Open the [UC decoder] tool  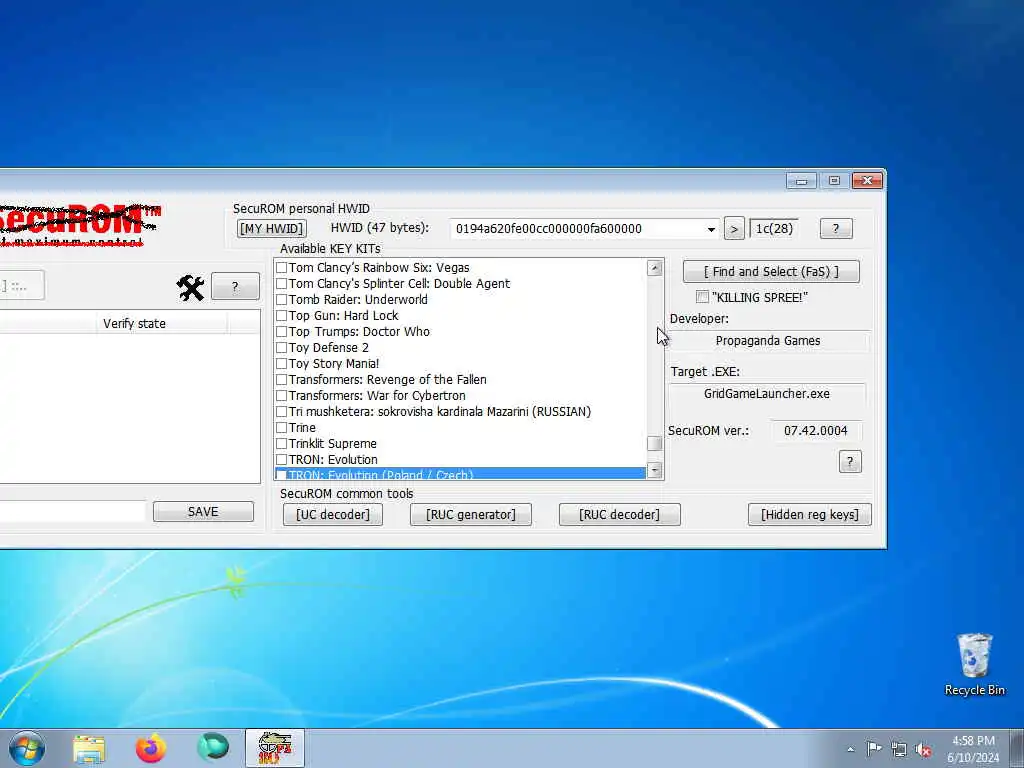pyautogui.click(x=332, y=515)
